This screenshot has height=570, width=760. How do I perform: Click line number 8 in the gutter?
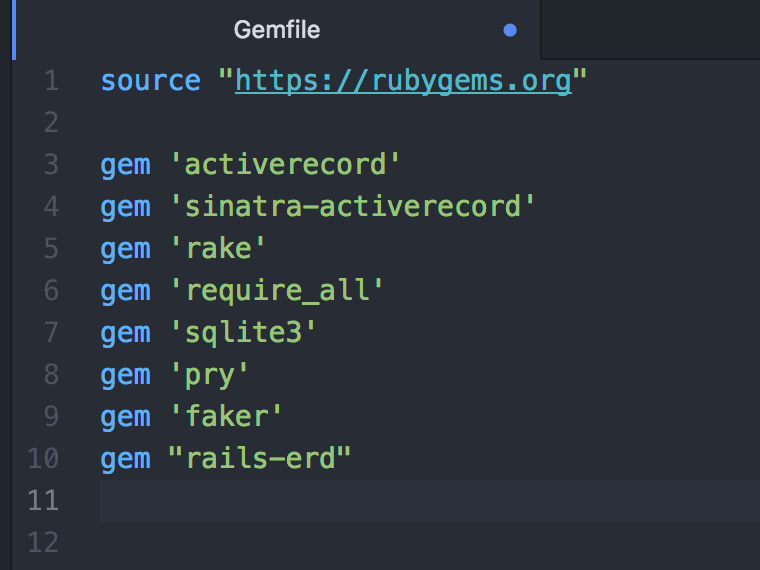click(51, 375)
